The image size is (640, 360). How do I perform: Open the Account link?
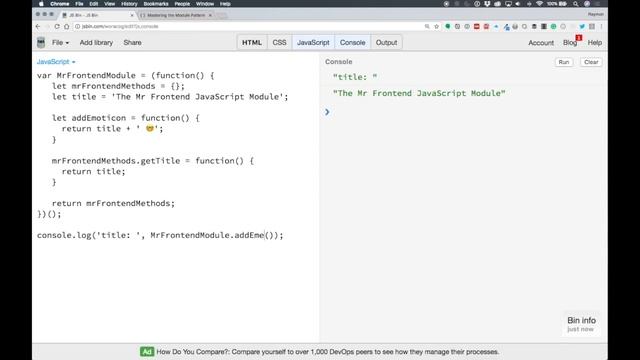[541, 43]
